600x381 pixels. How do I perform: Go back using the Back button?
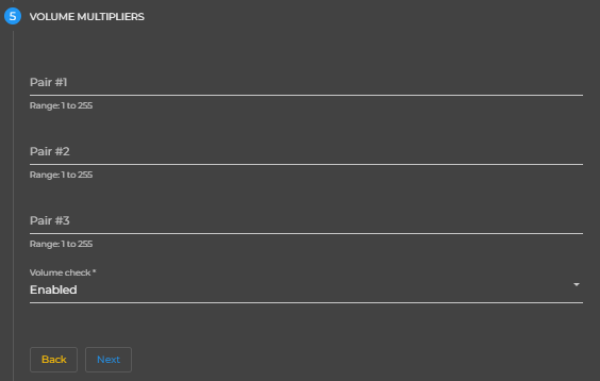coord(54,360)
